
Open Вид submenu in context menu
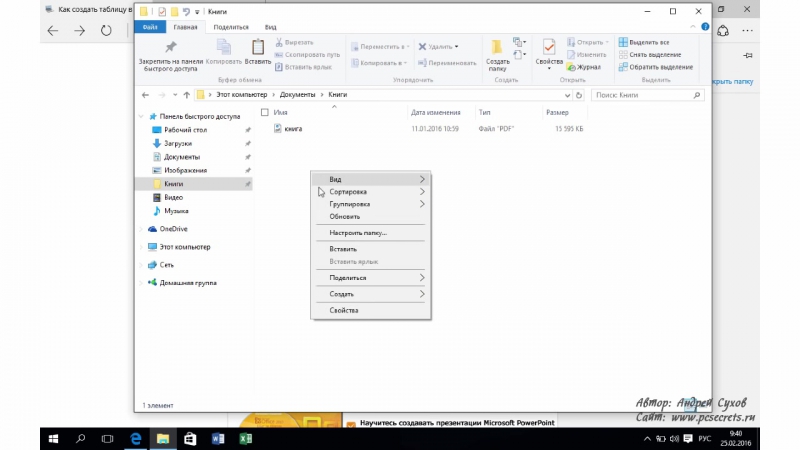(x=370, y=179)
